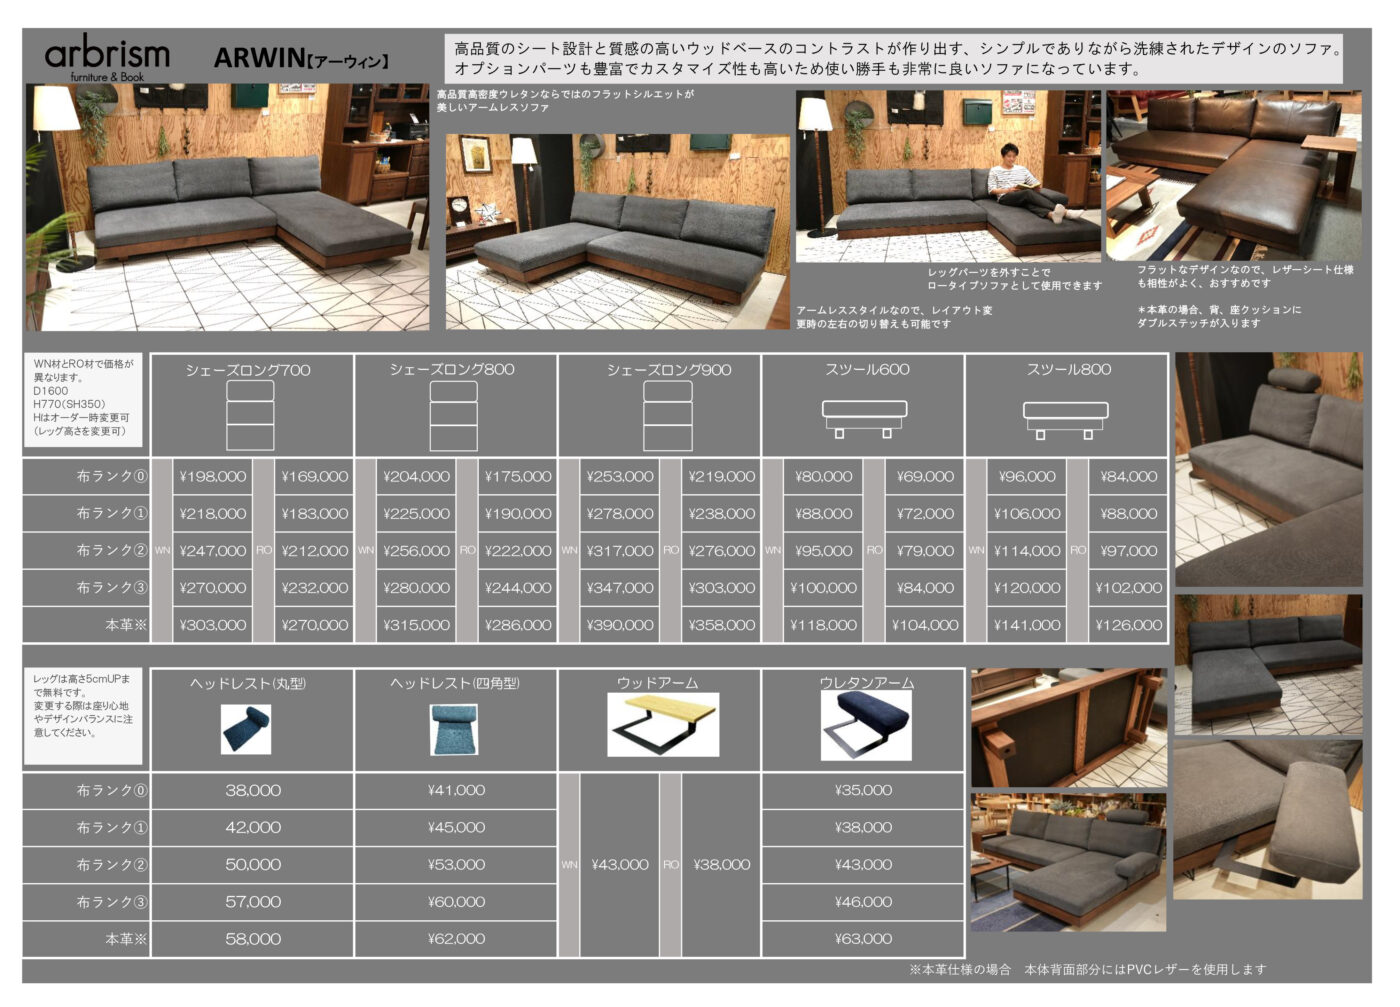Click the ¥198,000 price cell
1400x1007 pixels.
point(213,477)
